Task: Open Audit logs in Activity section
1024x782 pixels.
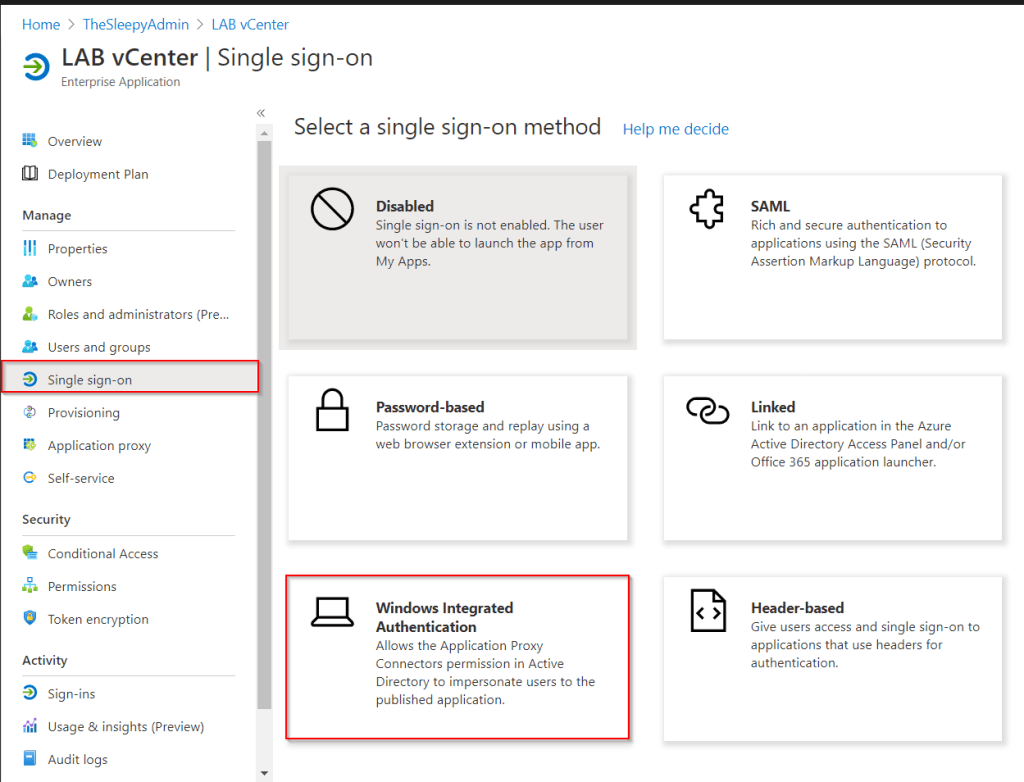Action: [x=77, y=759]
